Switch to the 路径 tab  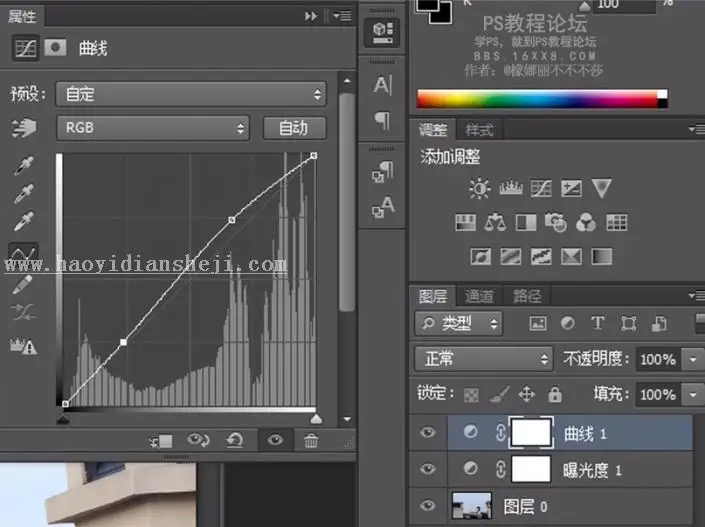tap(527, 296)
